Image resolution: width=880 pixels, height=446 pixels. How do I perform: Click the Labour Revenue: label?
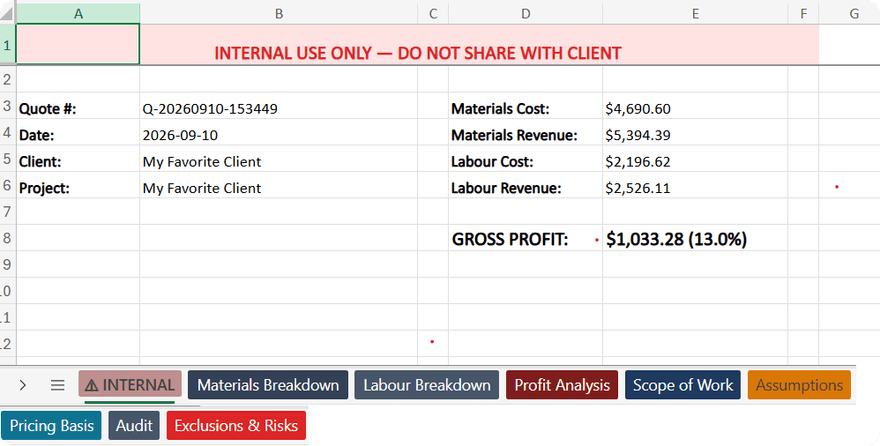(525, 186)
